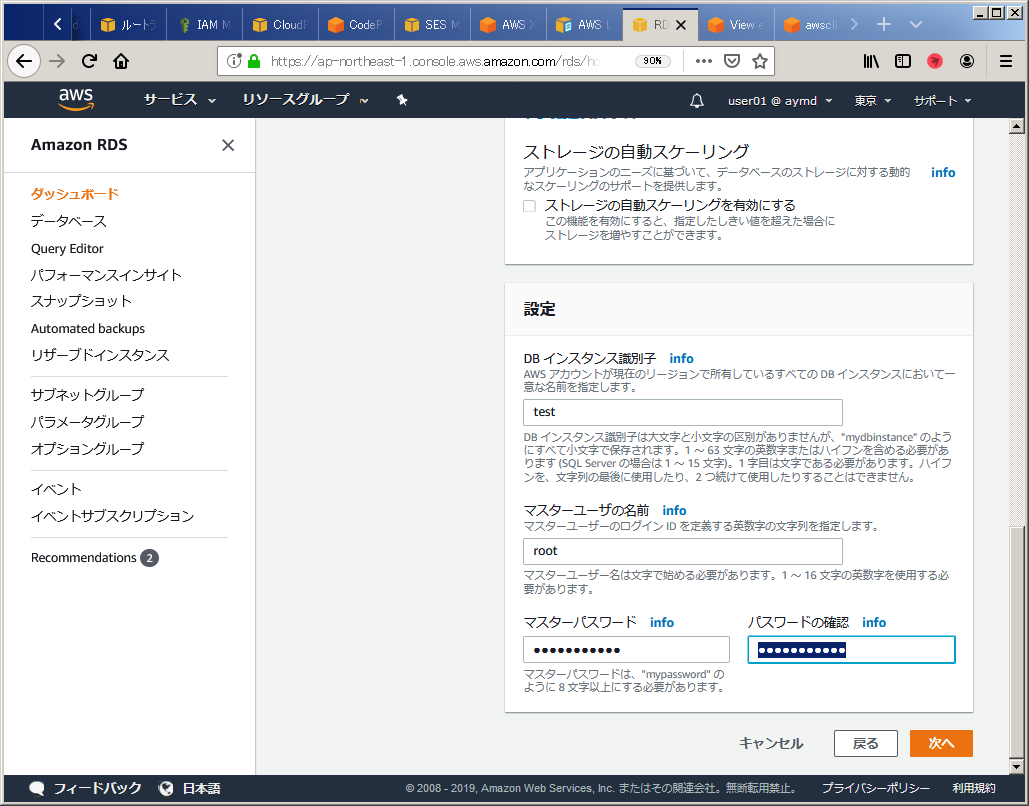Click info next to マスターユーザの名前
1029x806 pixels.
click(x=674, y=511)
